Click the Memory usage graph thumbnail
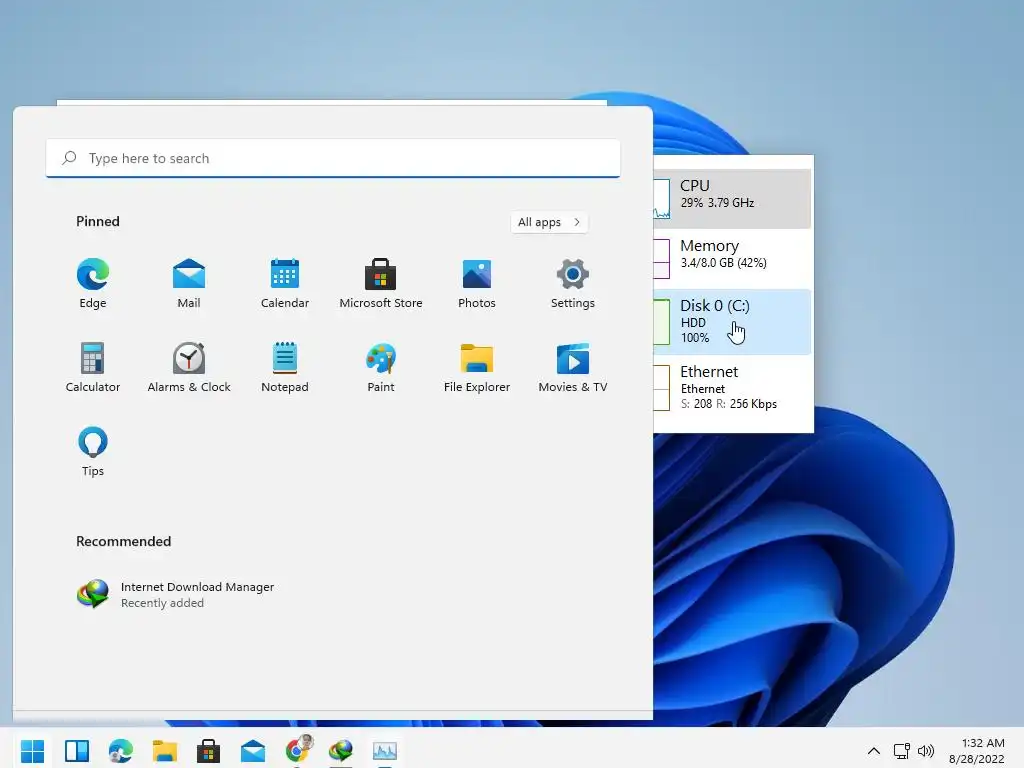Image resolution: width=1024 pixels, height=768 pixels. pyautogui.click(x=662, y=259)
